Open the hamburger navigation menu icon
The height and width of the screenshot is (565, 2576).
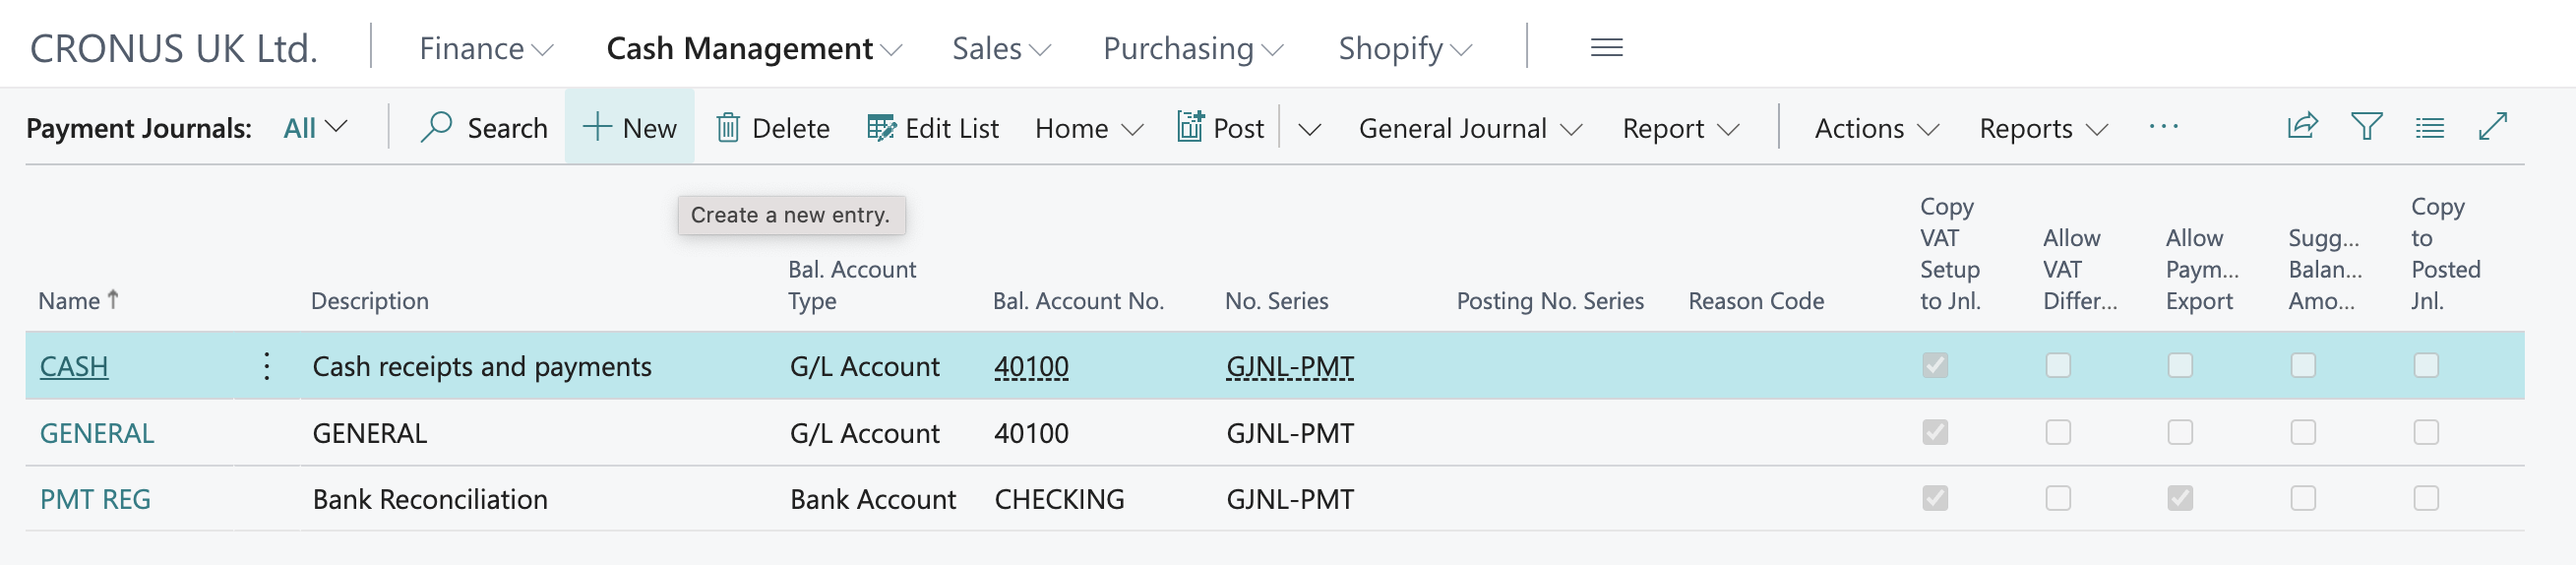pos(1606,48)
